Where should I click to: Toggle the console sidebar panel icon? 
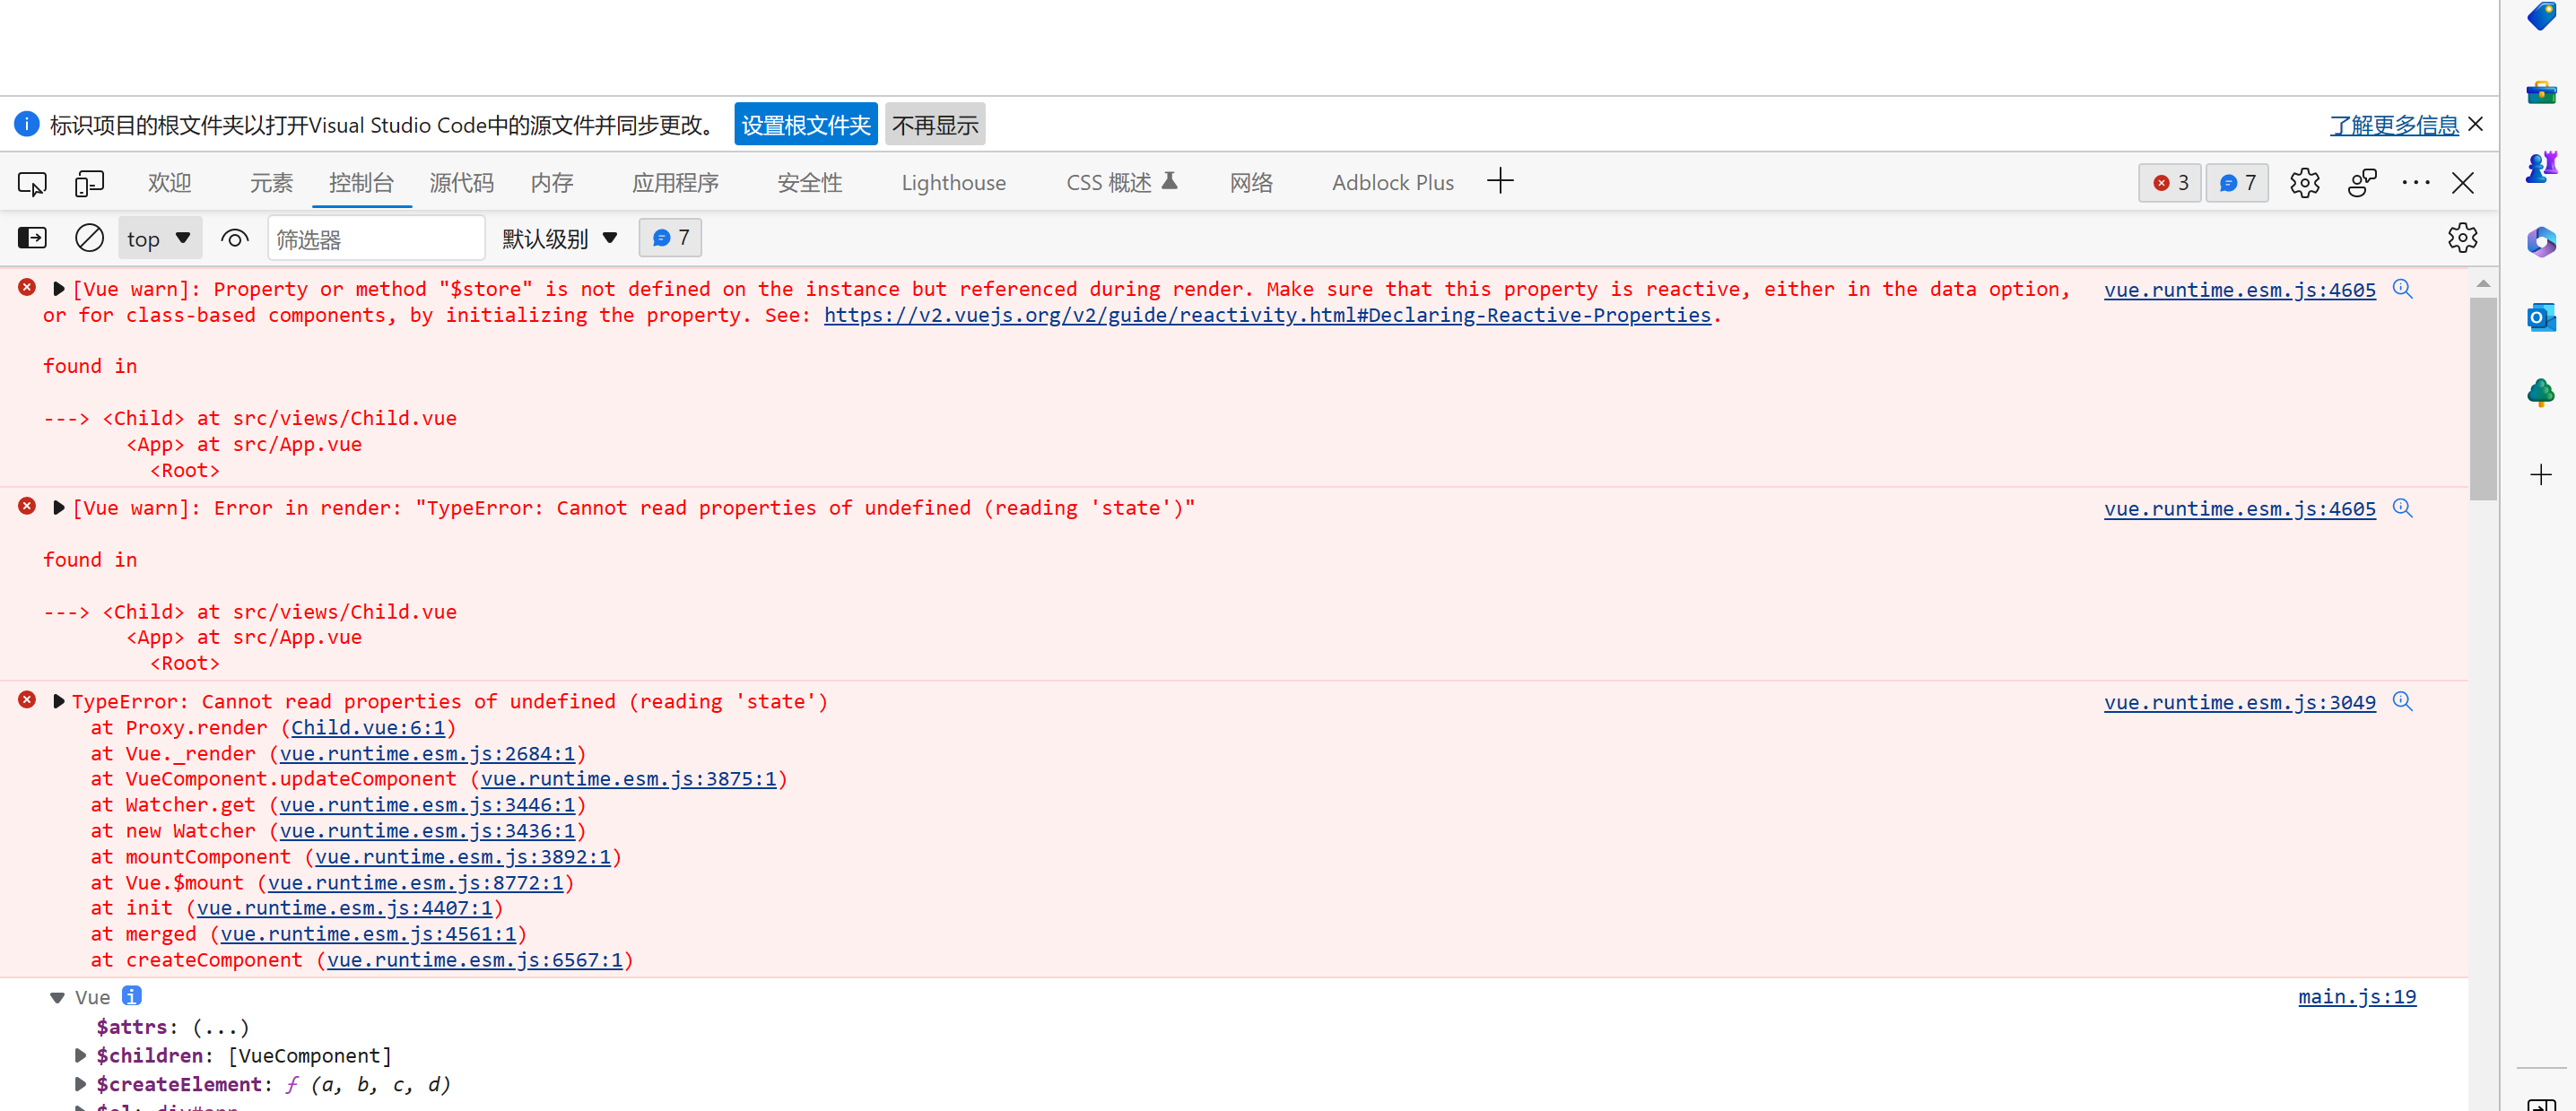[x=32, y=238]
